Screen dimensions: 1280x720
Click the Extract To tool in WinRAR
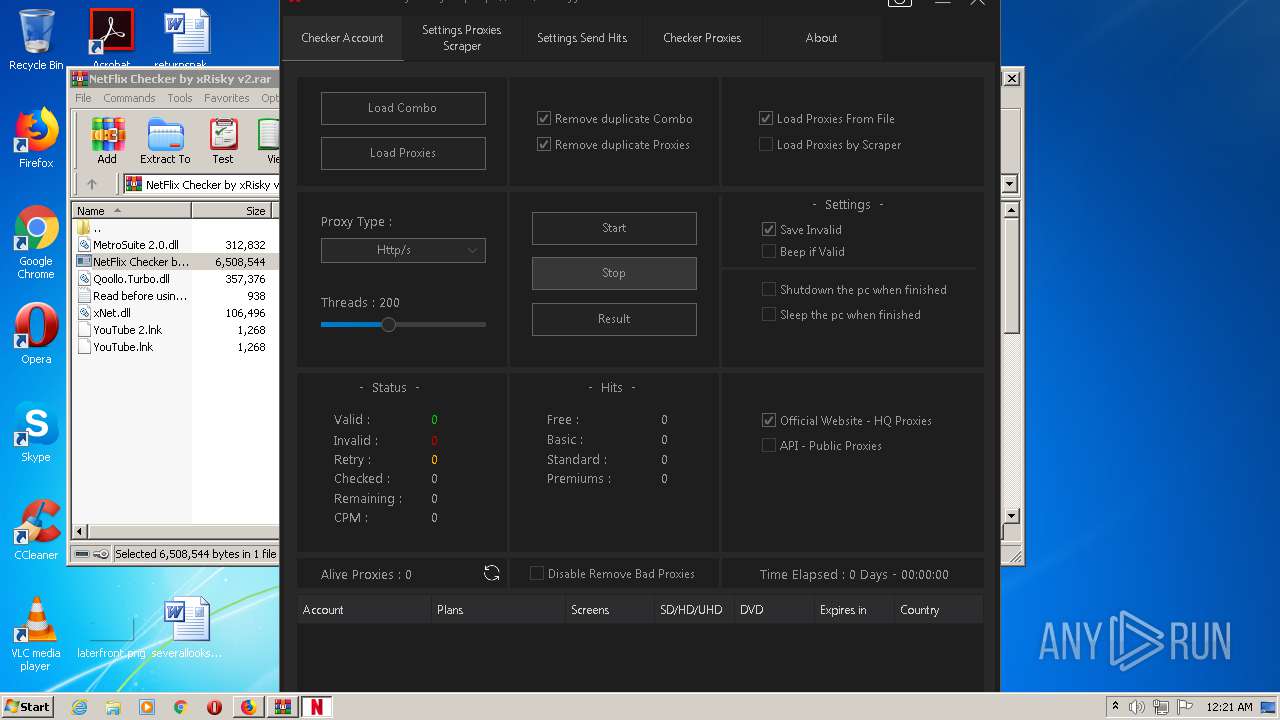(x=165, y=141)
